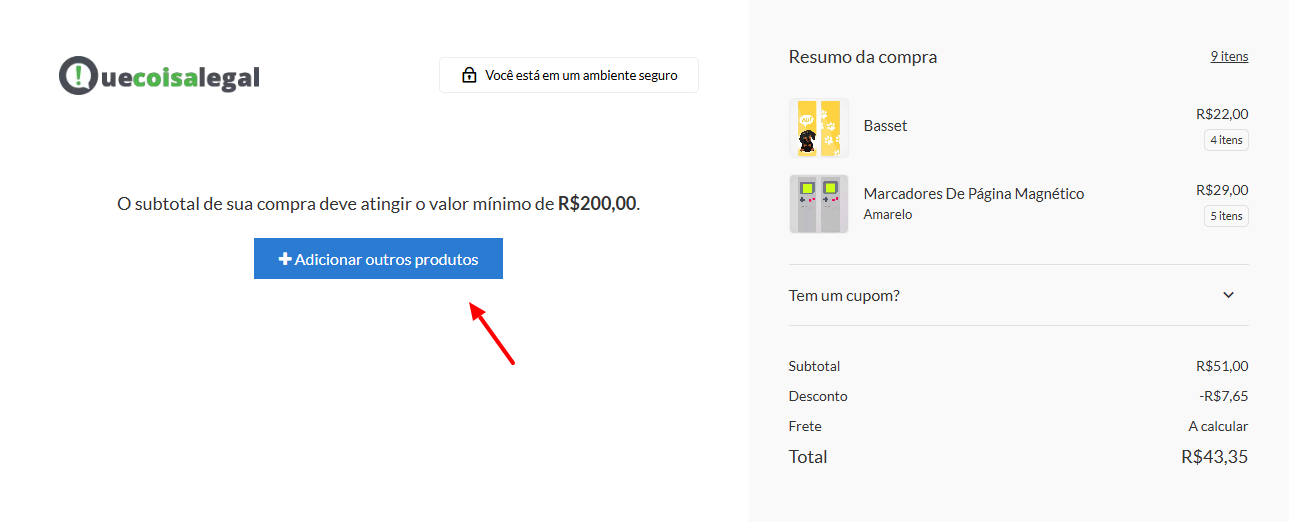Click the Tem um cupom? label
The image size is (1289, 522).
[844, 295]
